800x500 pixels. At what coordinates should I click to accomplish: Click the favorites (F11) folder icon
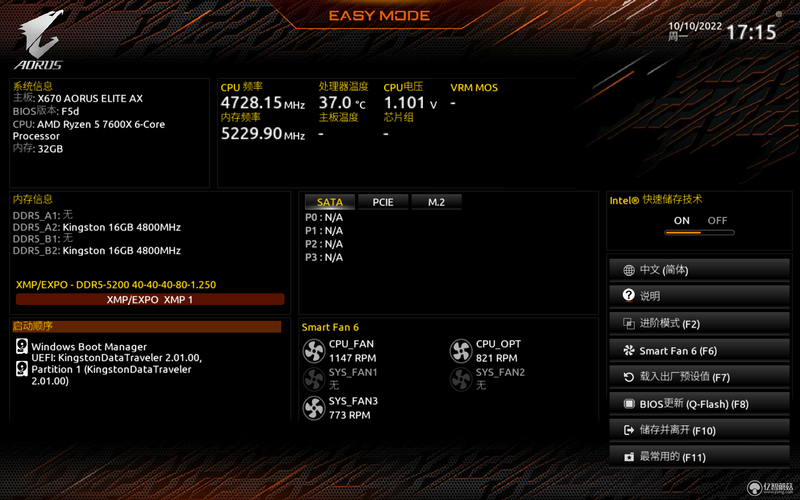point(629,457)
